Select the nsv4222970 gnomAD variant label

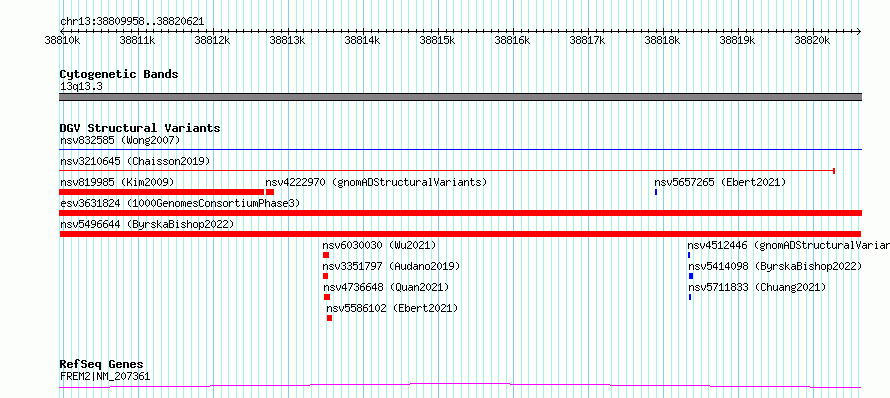pos(376,182)
